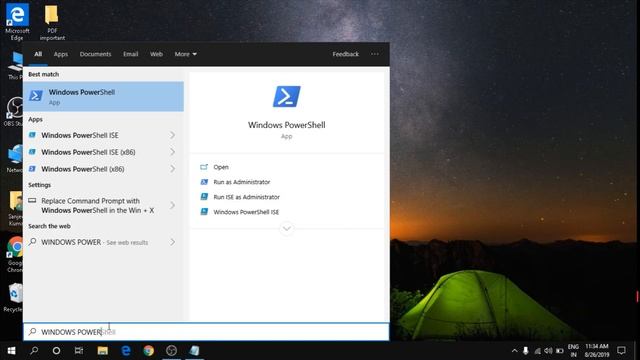Open Cortana circle on taskbar

click(x=56, y=351)
